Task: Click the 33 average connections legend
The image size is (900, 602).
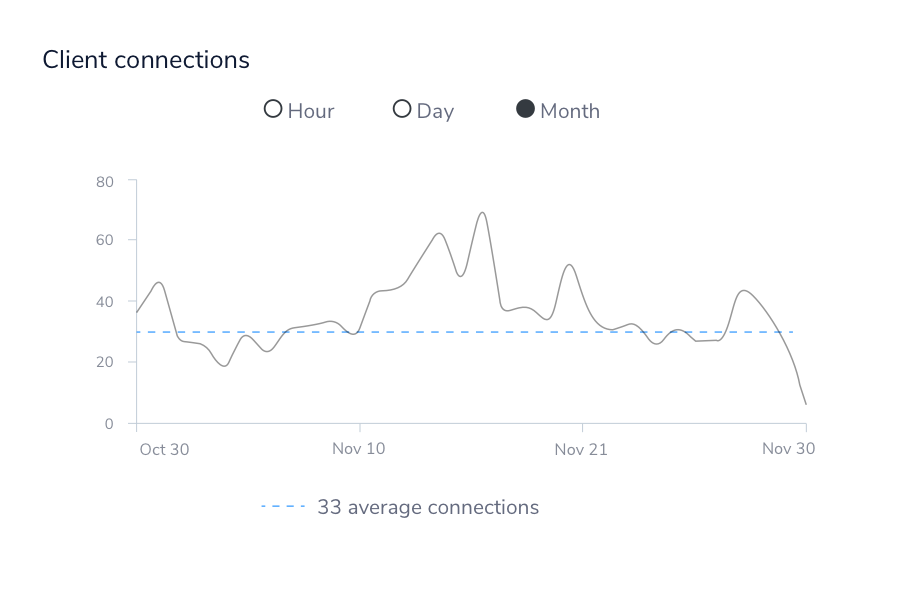Action: (x=427, y=507)
